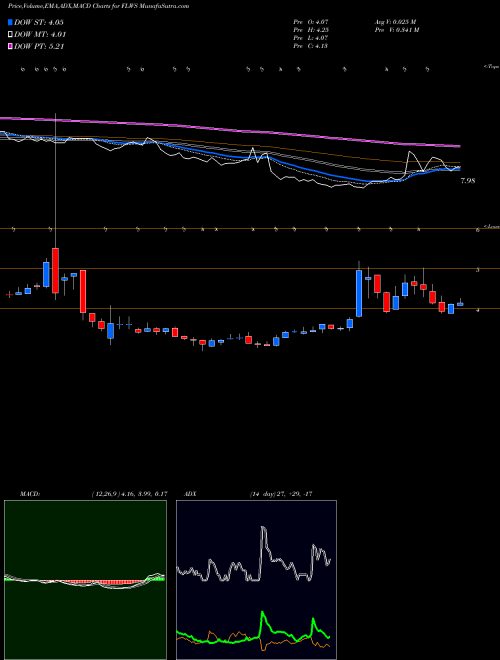Click the MACD panel title label
This screenshot has height=660, width=500.
[29, 494]
